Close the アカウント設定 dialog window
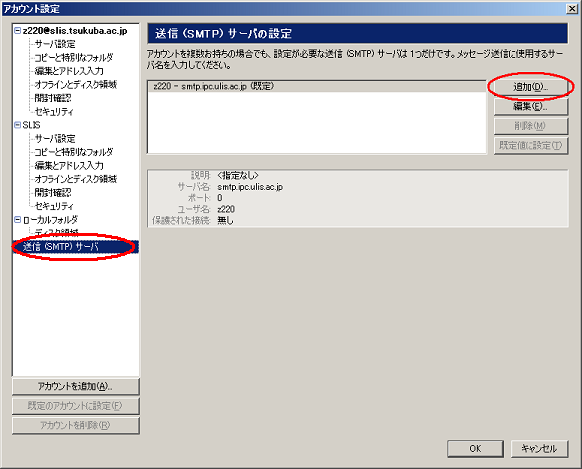The image size is (582, 469). tap(572, 9)
